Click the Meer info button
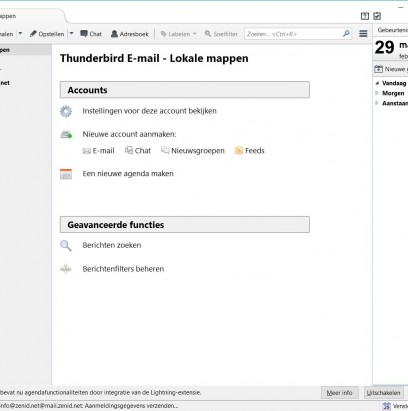Screen dimensions: 408x411 click(339, 393)
